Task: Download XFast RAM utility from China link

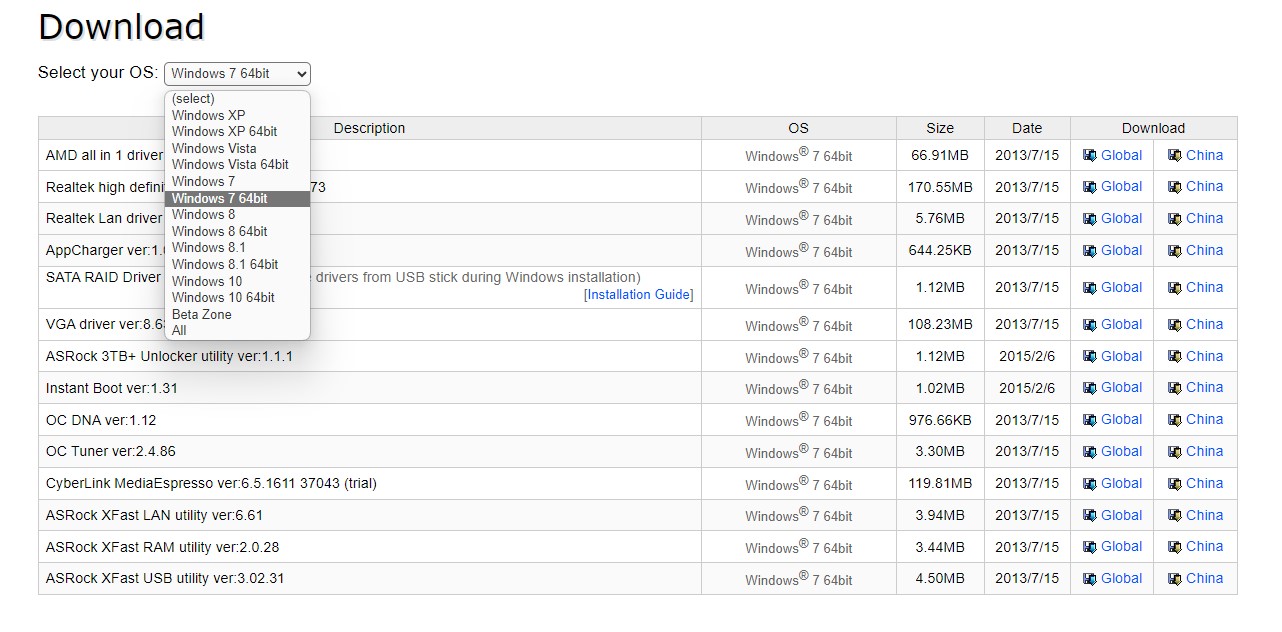Action: click(1204, 547)
